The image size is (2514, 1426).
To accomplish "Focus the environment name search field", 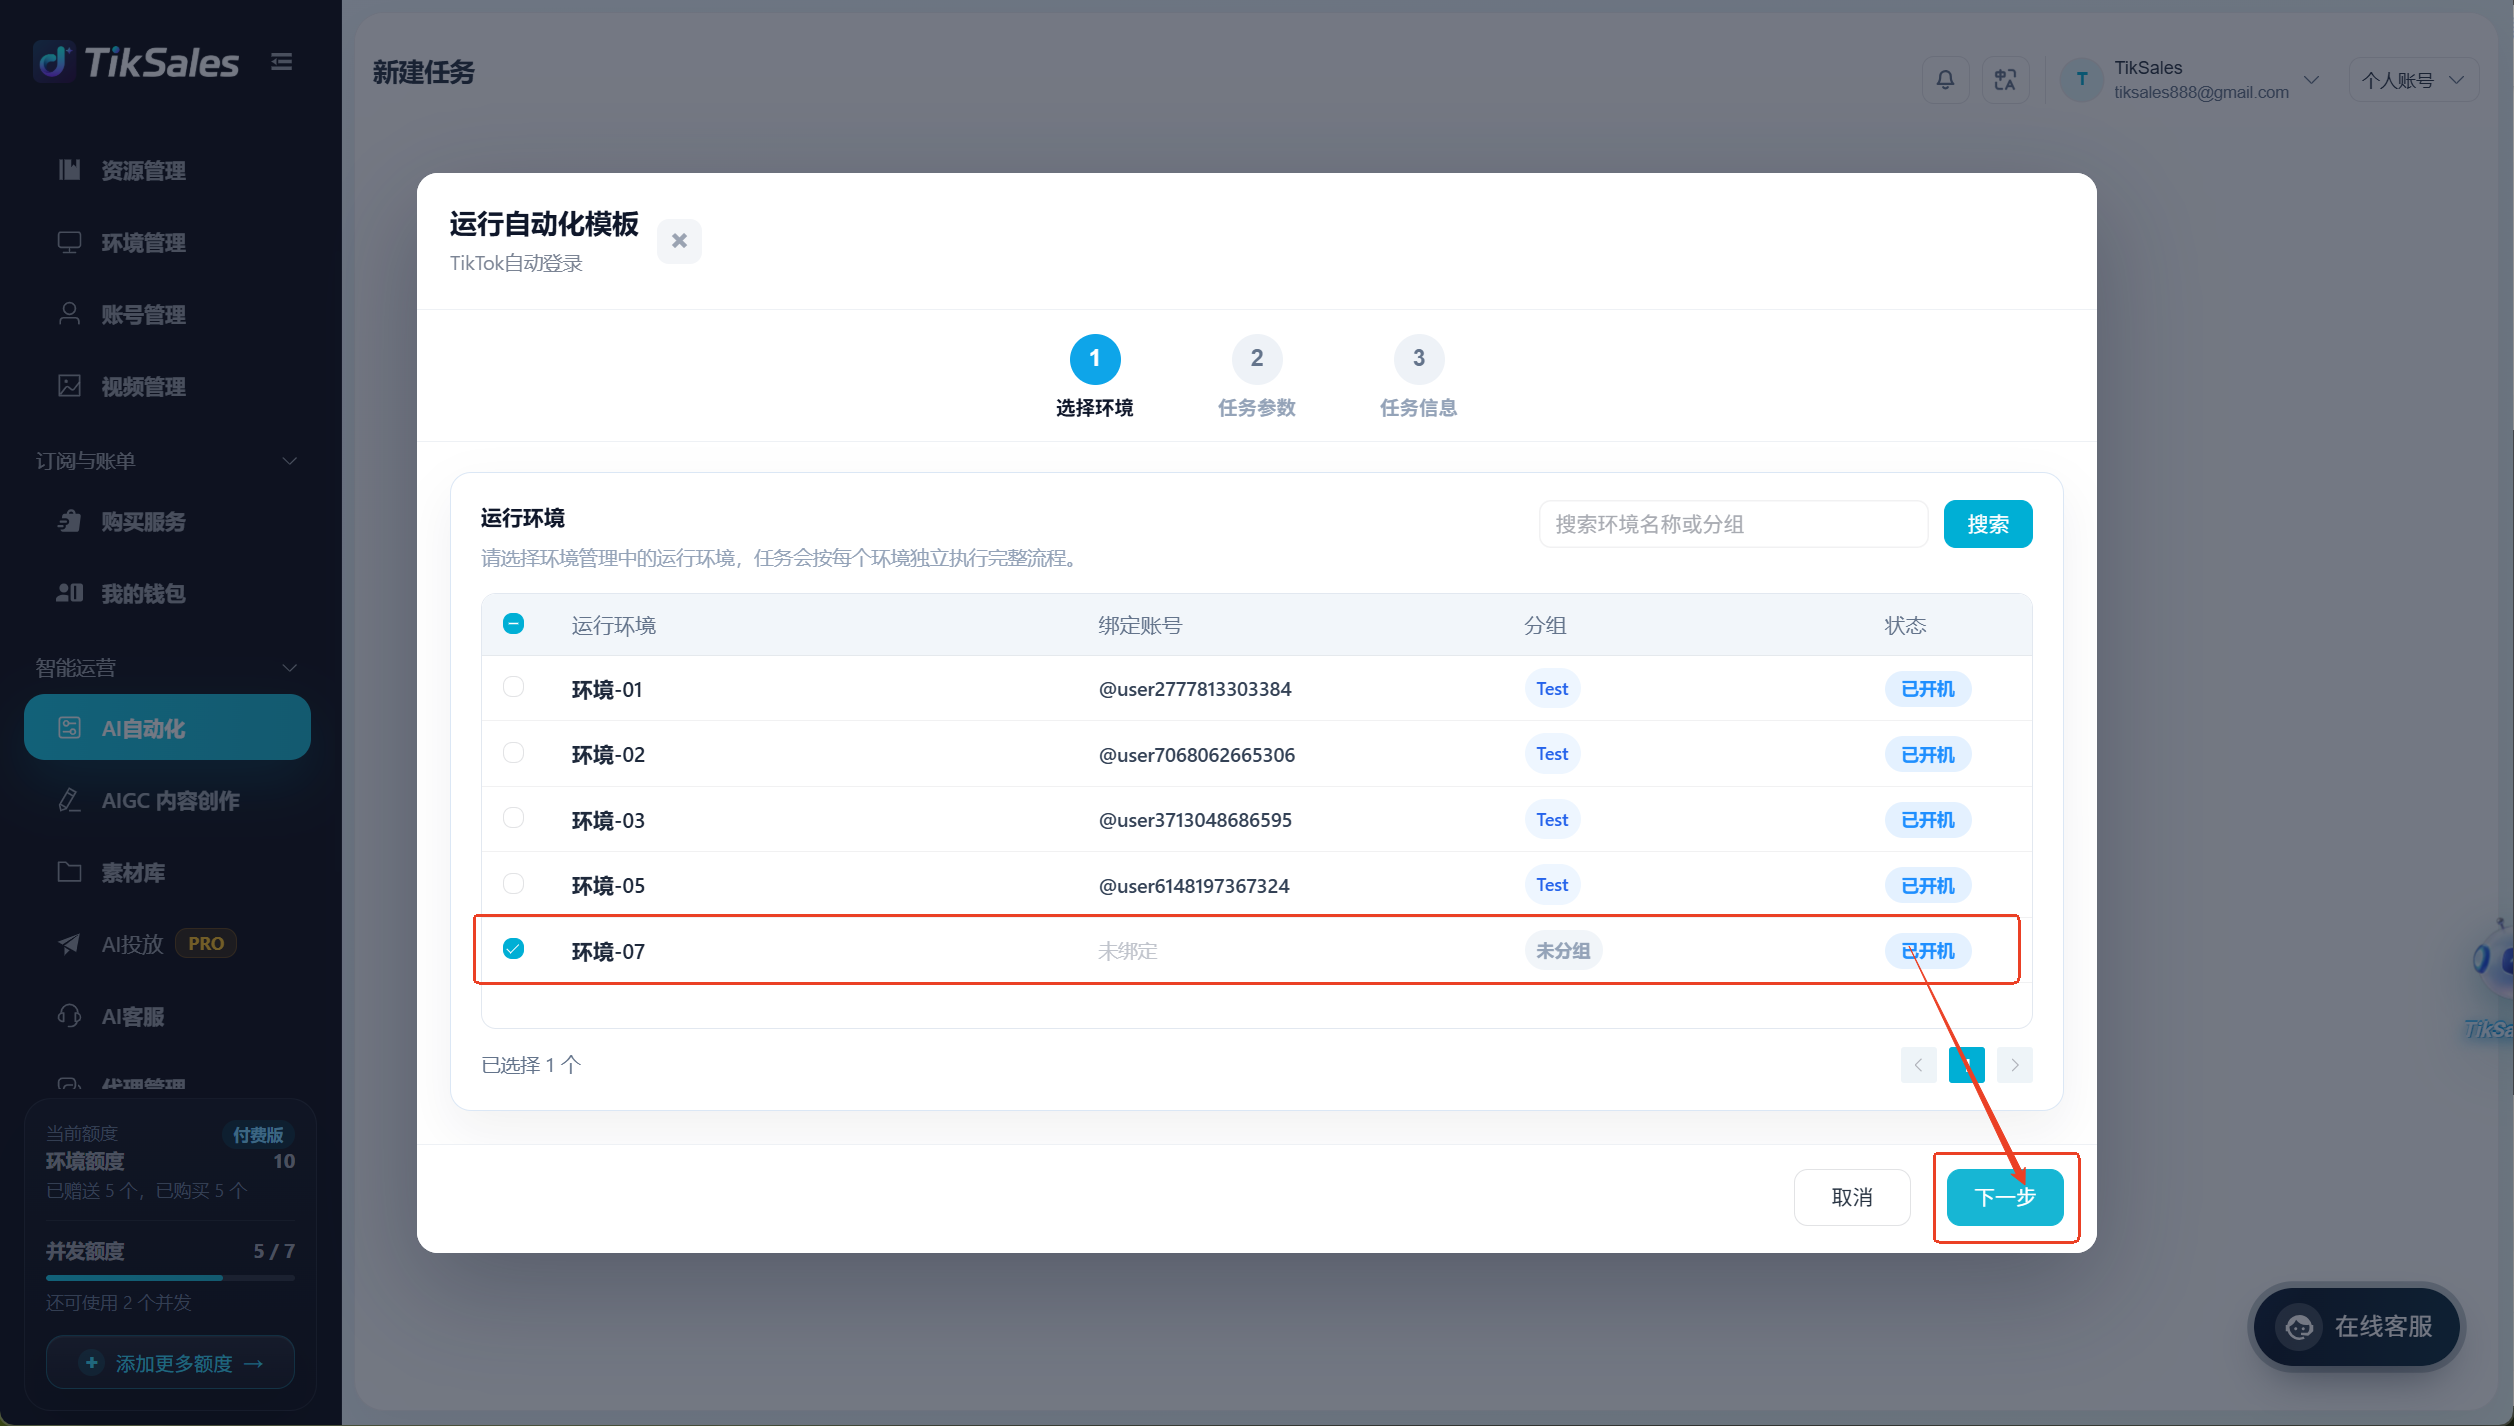I will [x=1733, y=524].
